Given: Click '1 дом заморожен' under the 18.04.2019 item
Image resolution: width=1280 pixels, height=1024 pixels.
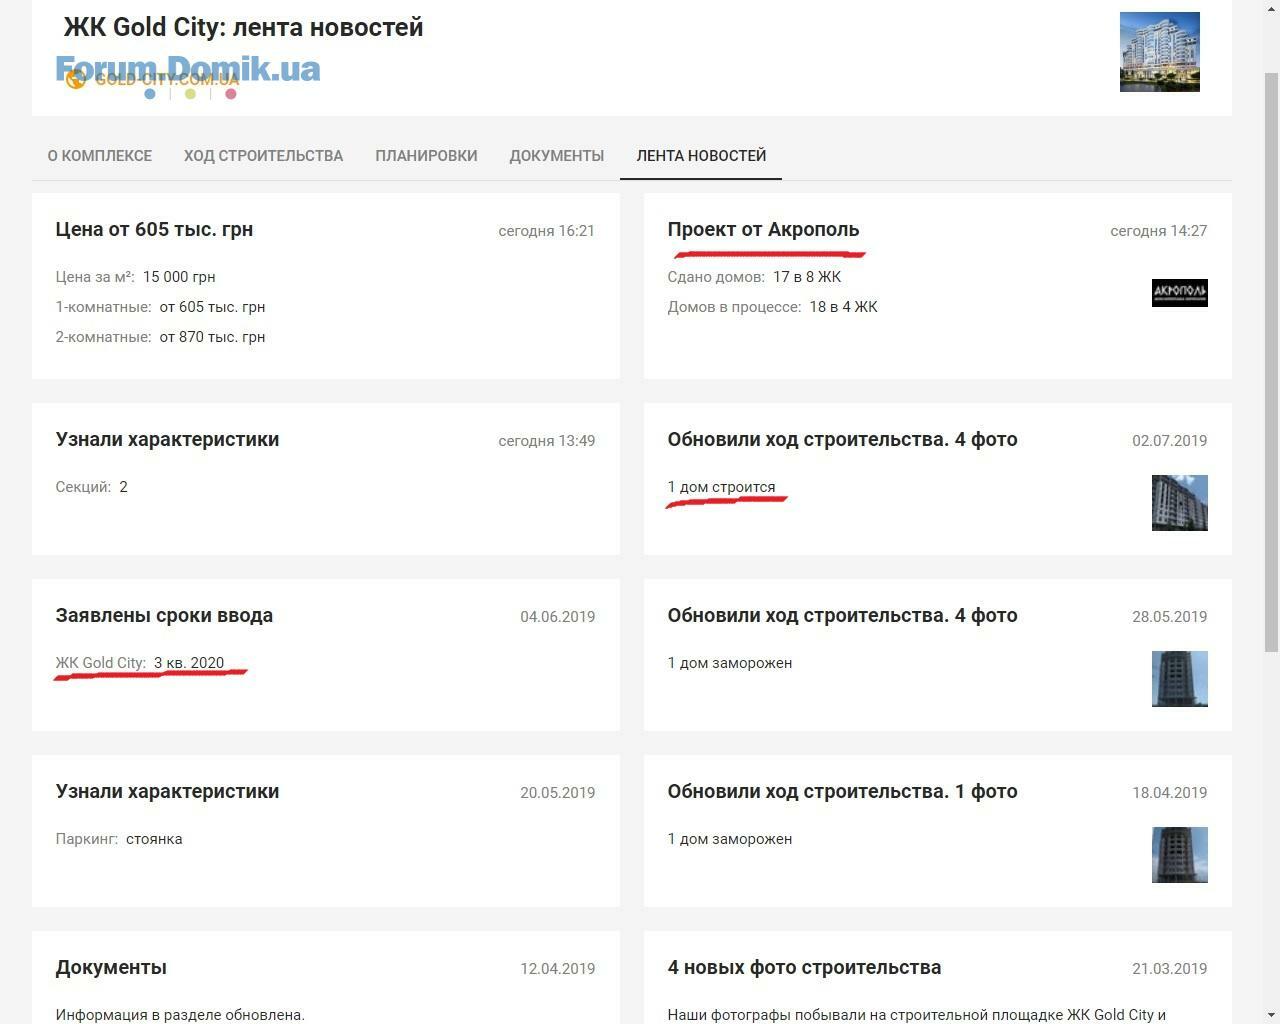Looking at the screenshot, I should (730, 839).
